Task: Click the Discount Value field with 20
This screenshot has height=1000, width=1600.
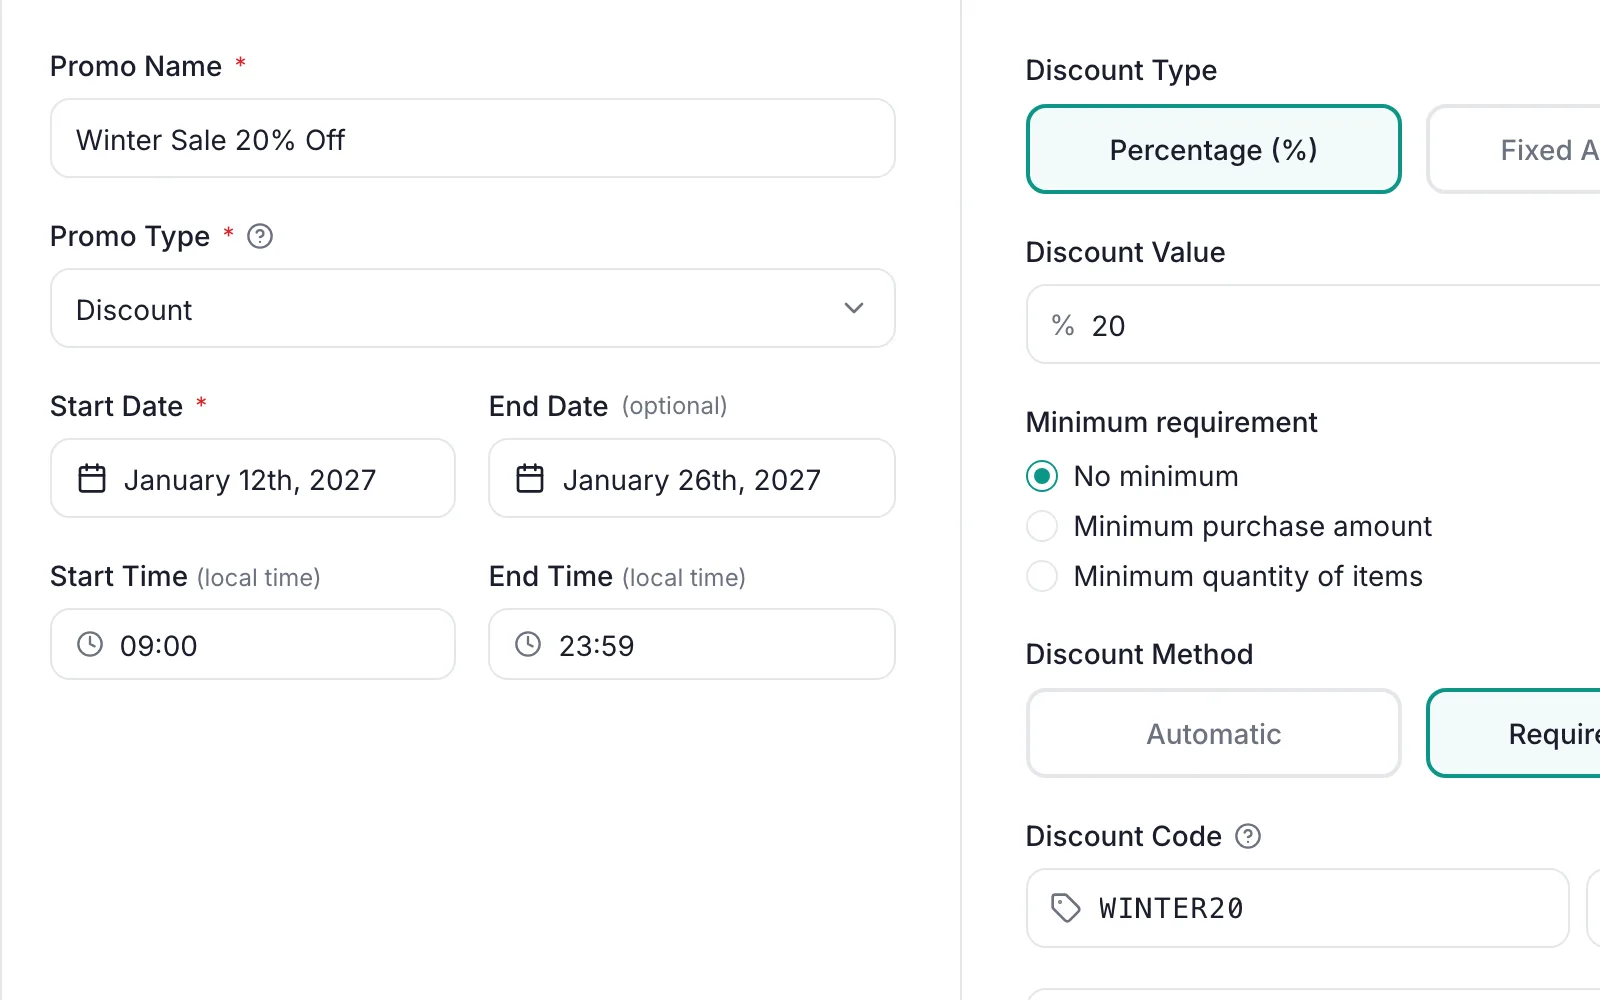Action: (x=1313, y=324)
